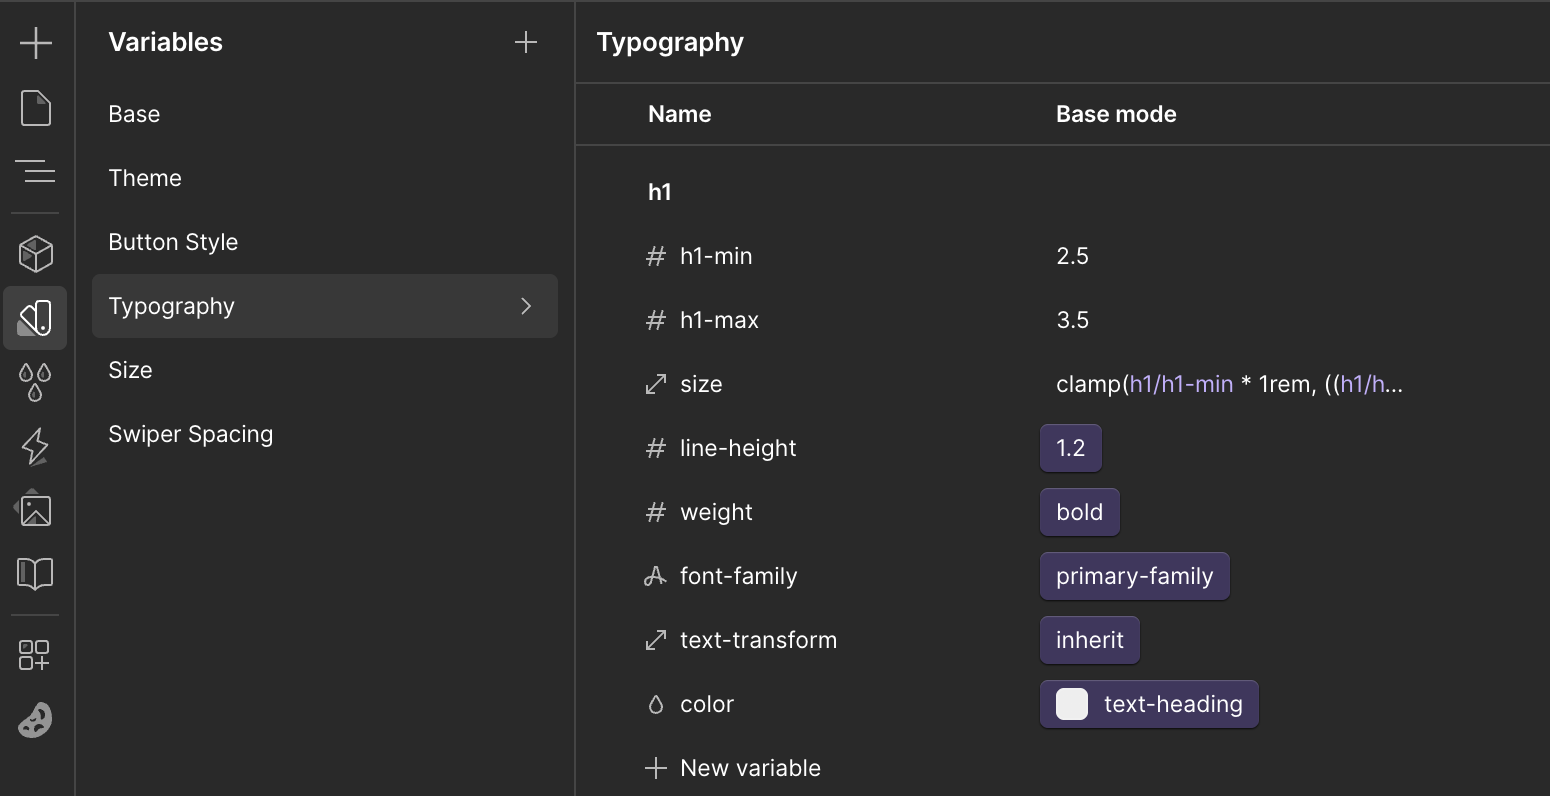Image resolution: width=1550 pixels, height=796 pixels.
Task: Open the Style selectors droplets icon
Action: 36,382
